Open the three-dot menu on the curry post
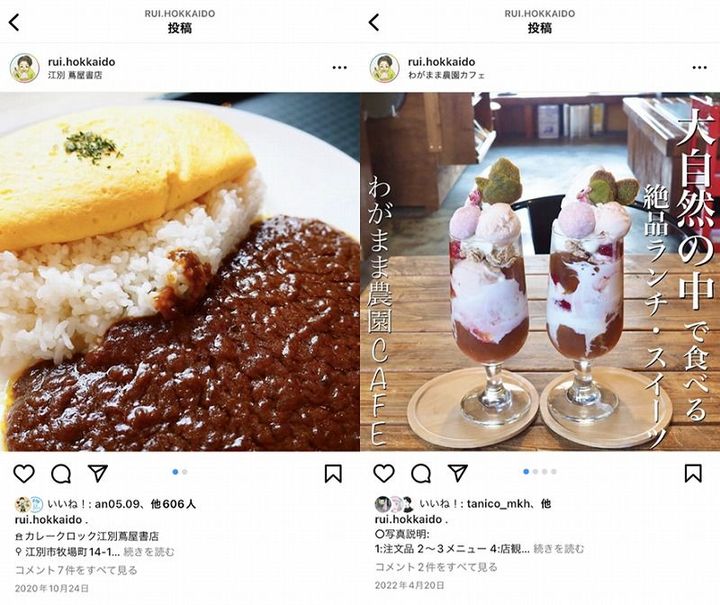 (339, 68)
